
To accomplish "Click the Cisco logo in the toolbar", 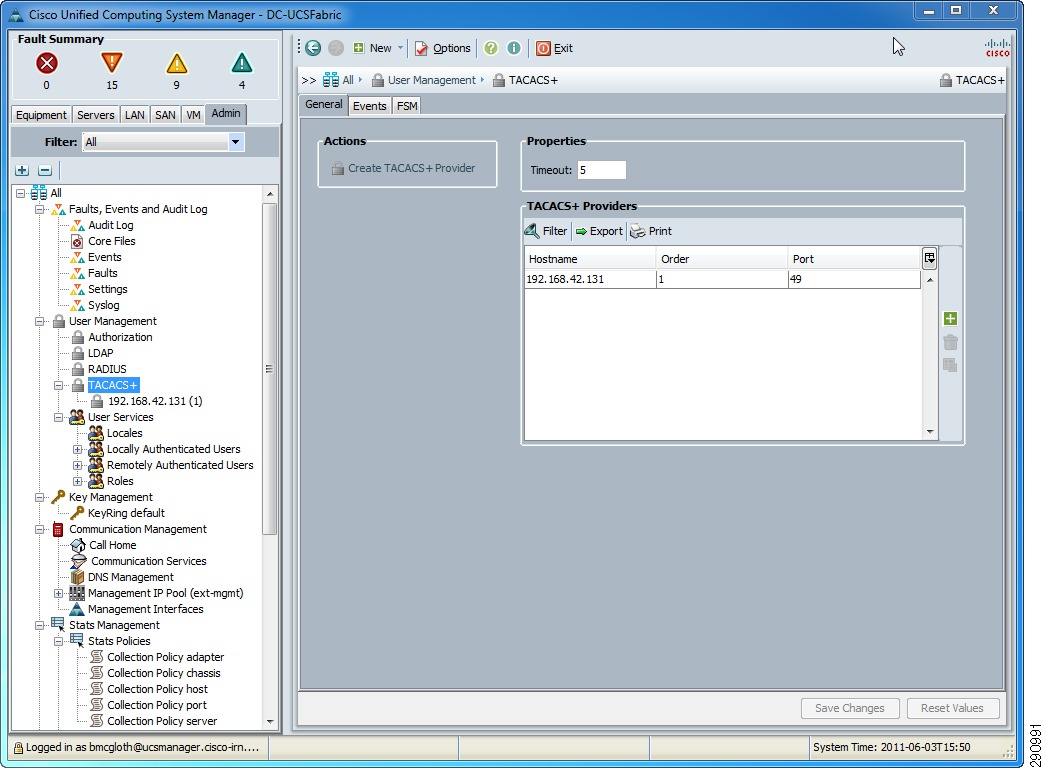I will coord(997,48).
